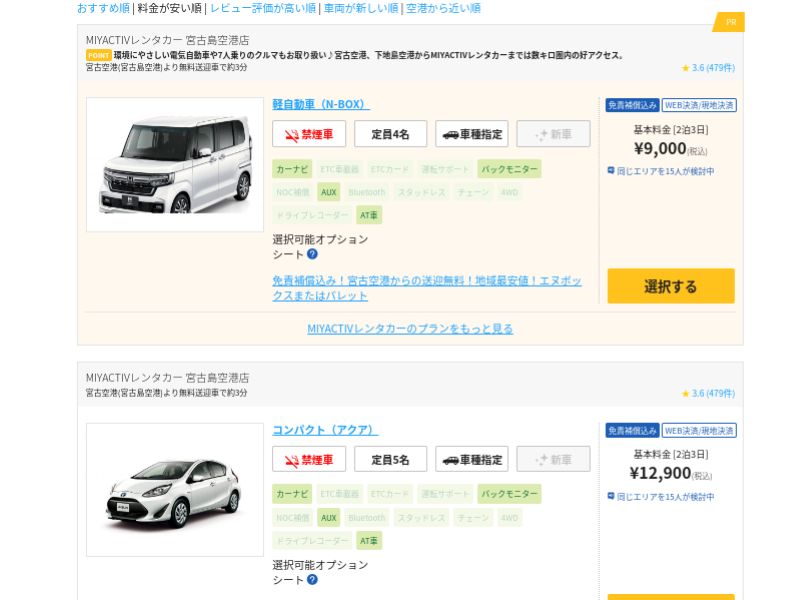Open MIYACTIVレンタカーのプランをもっと見る link
The image size is (800, 600).
tap(410, 329)
